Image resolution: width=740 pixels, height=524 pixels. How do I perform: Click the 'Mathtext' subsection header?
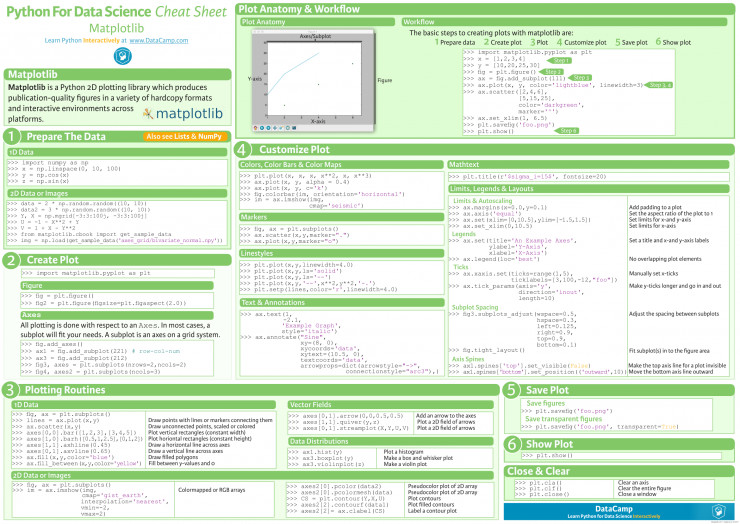click(589, 165)
